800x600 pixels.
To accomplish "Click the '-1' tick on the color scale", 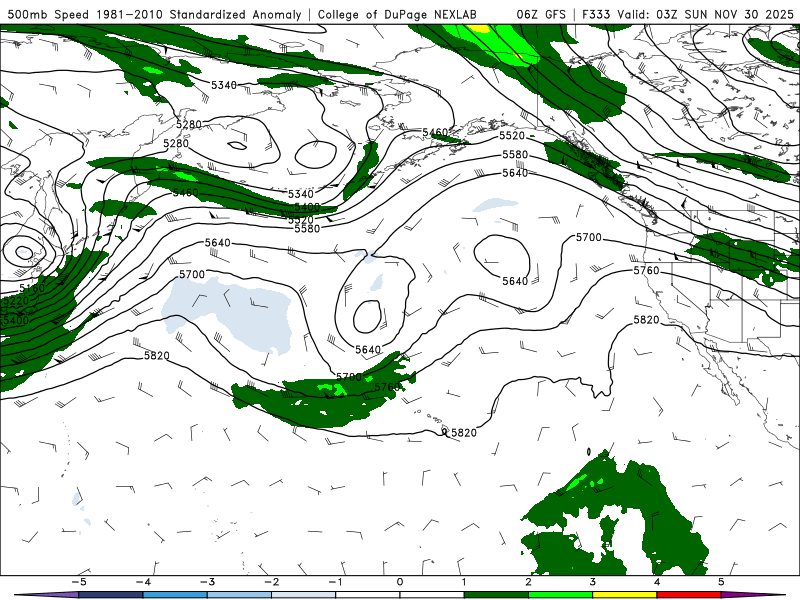I will (x=336, y=582).
